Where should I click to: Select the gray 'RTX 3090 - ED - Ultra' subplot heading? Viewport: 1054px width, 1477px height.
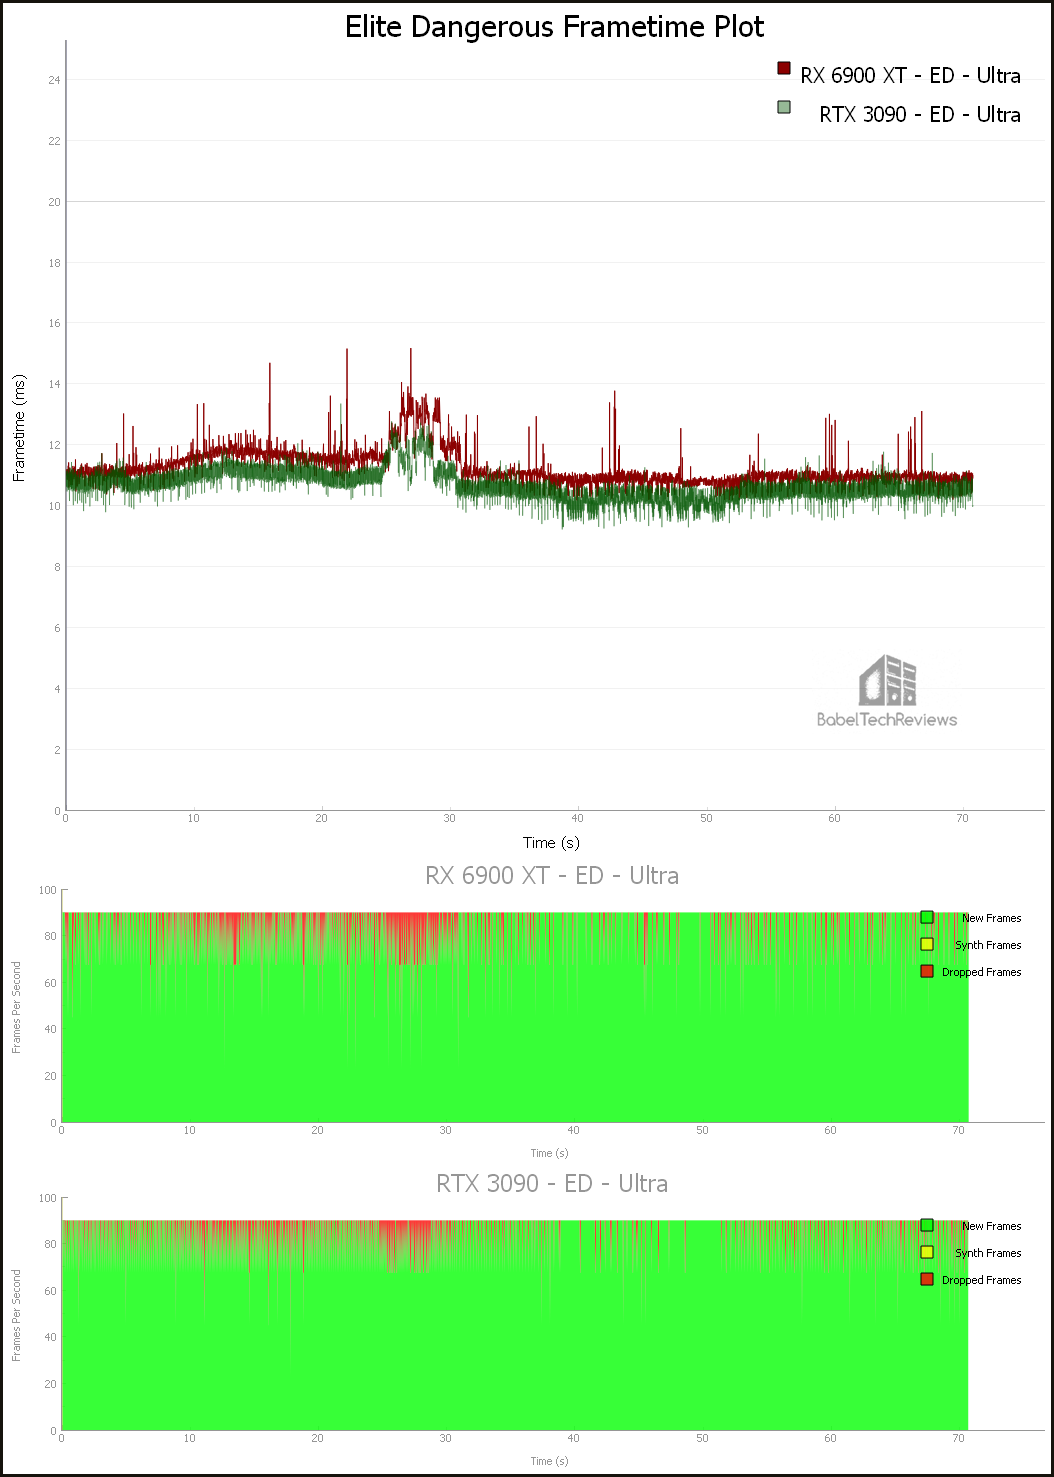pyautogui.click(x=552, y=1184)
